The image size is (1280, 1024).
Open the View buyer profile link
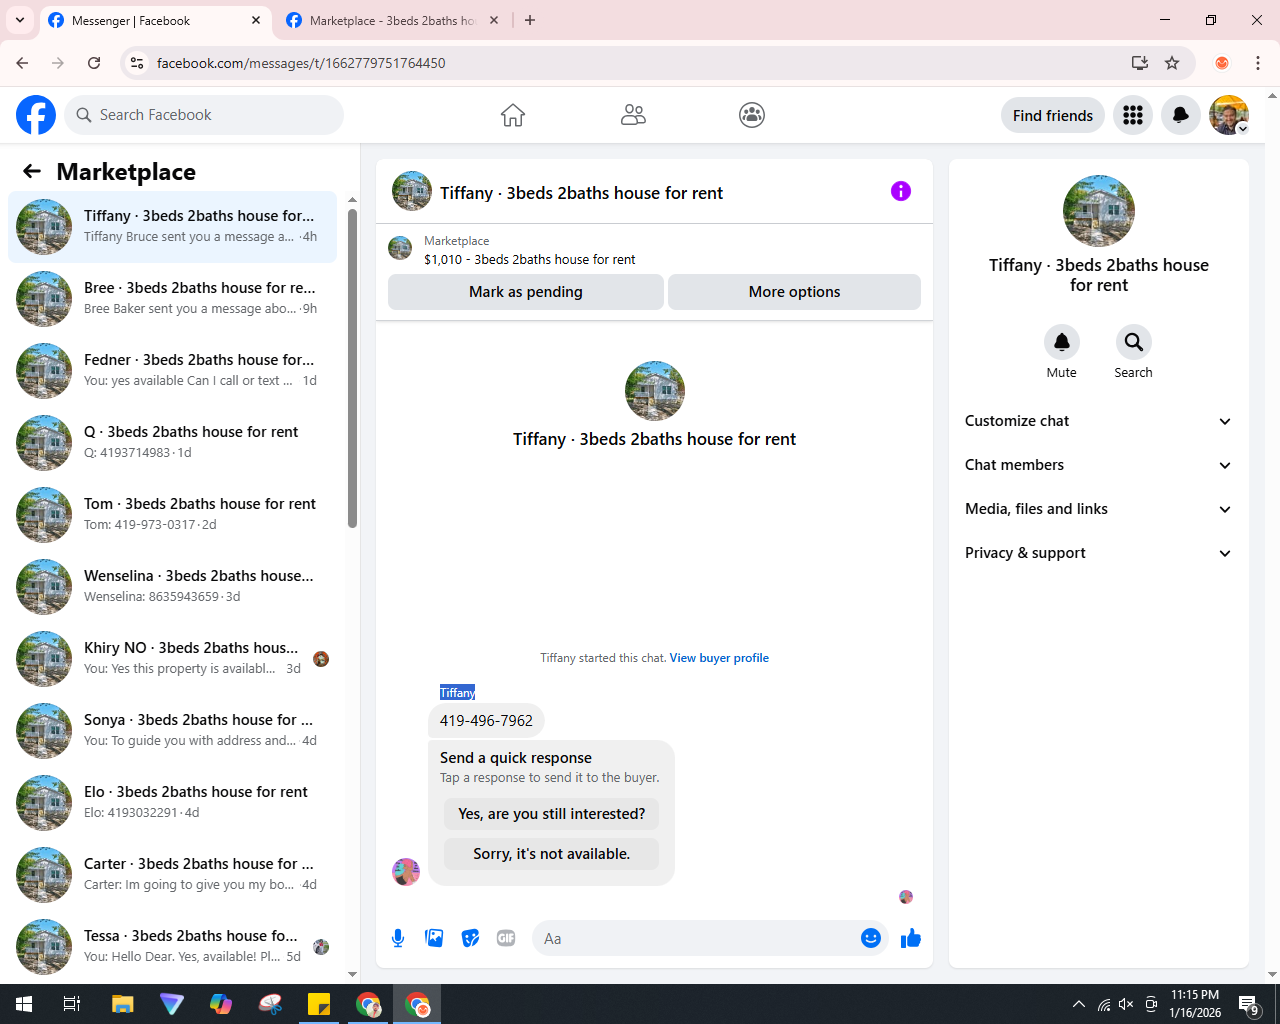click(x=719, y=658)
